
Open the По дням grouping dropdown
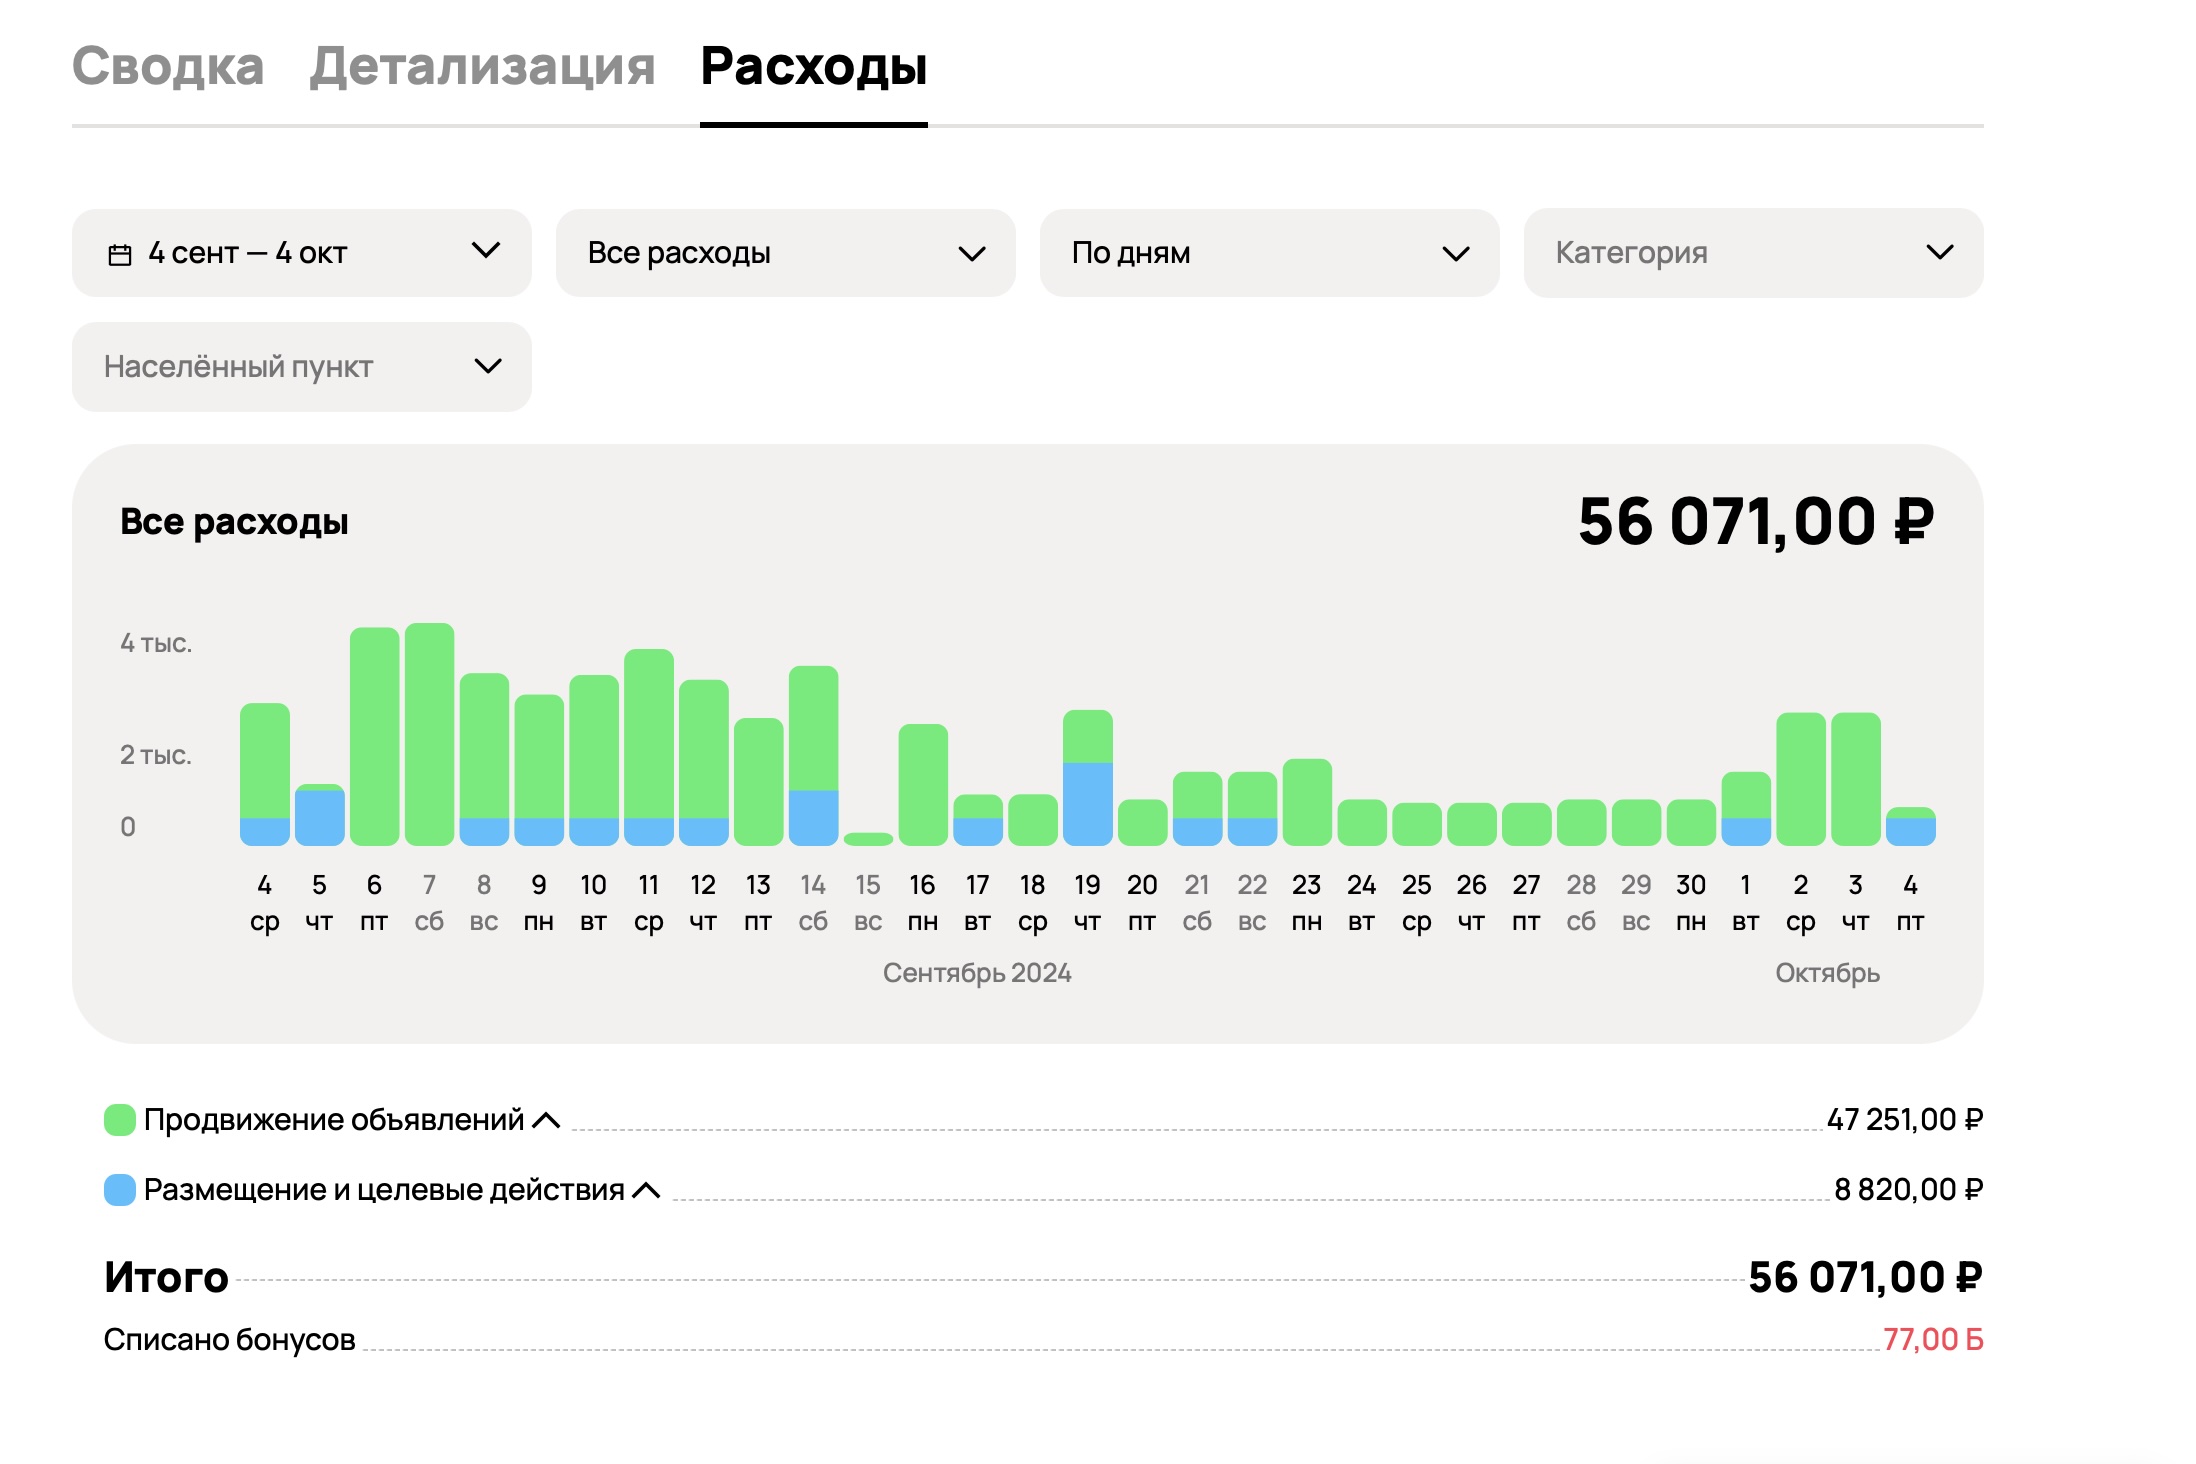pyautogui.click(x=1269, y=253)
